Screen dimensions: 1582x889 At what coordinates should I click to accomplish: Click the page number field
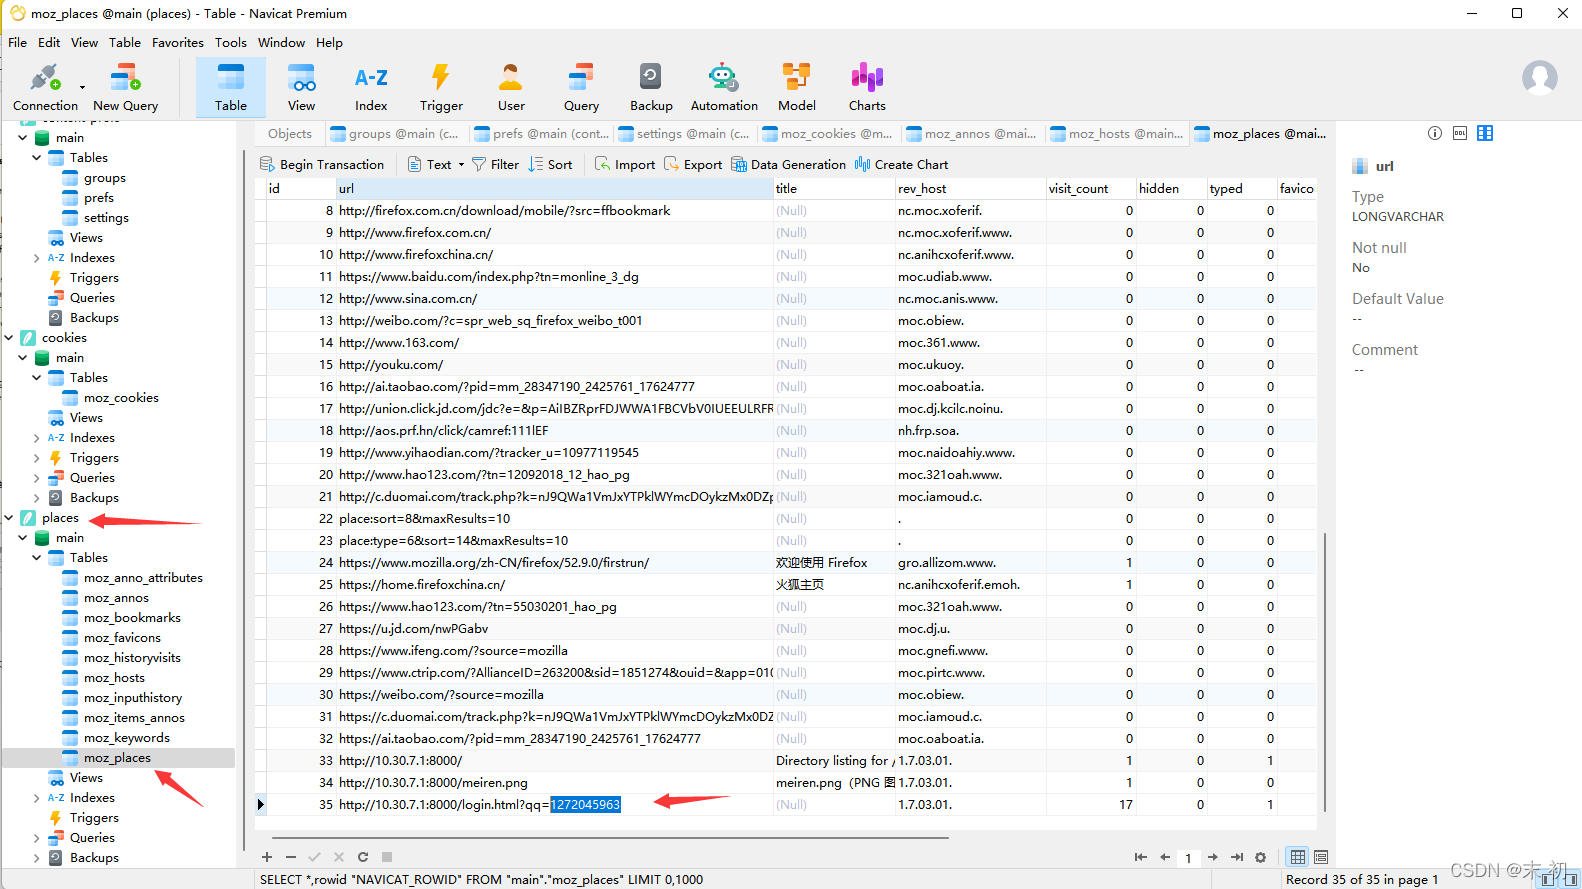tap(1188, 857)
